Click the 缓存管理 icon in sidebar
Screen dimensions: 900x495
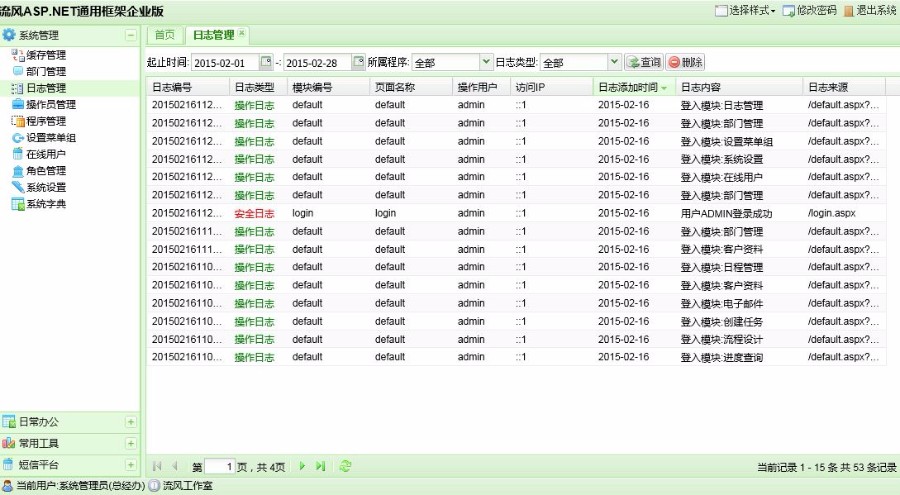click(17, 55)
